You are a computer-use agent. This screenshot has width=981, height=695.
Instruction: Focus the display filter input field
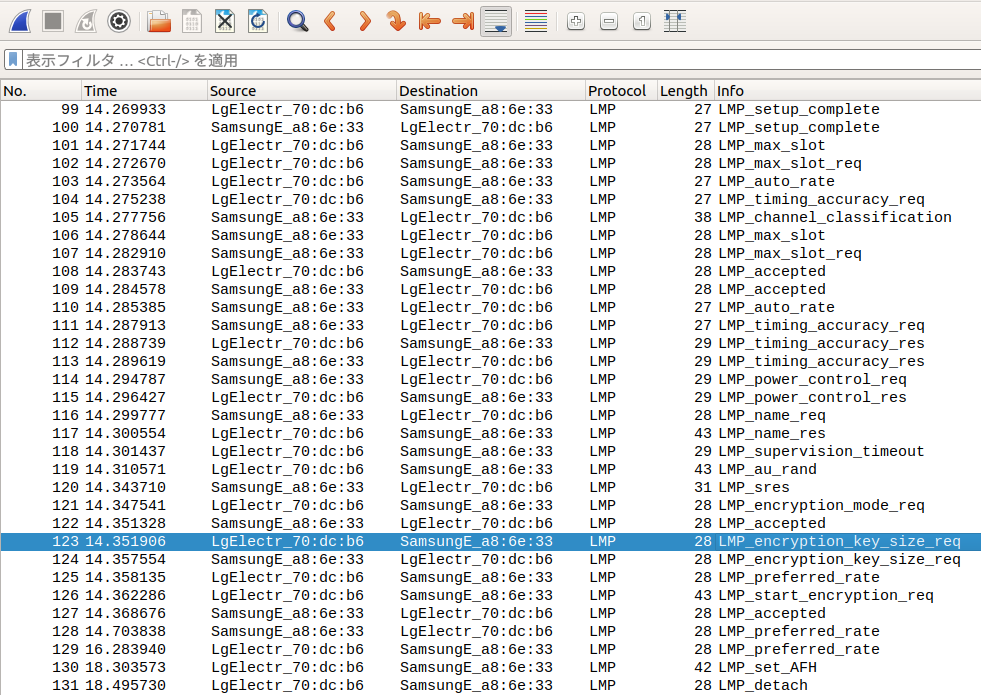point(501,60)
